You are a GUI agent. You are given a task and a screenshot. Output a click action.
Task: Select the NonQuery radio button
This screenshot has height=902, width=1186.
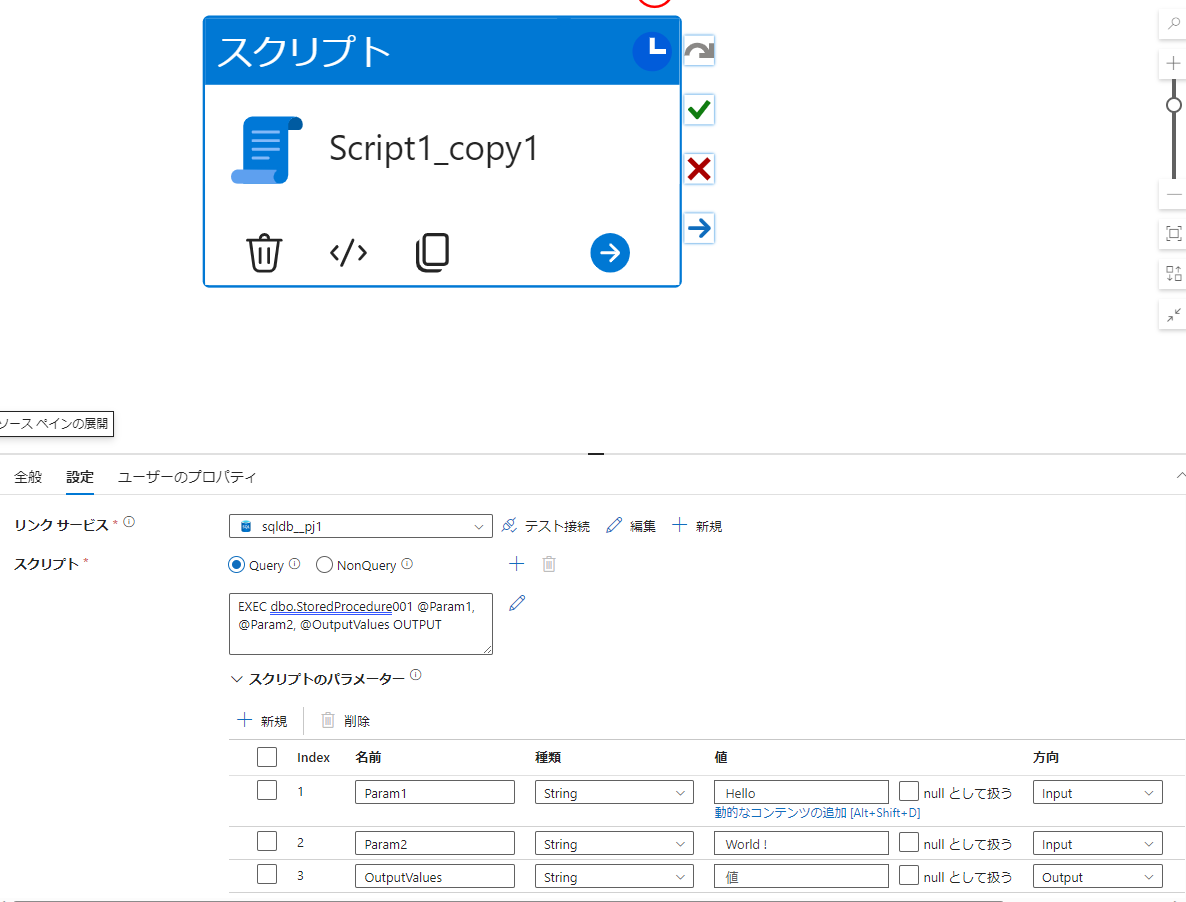tap(324, 564)
